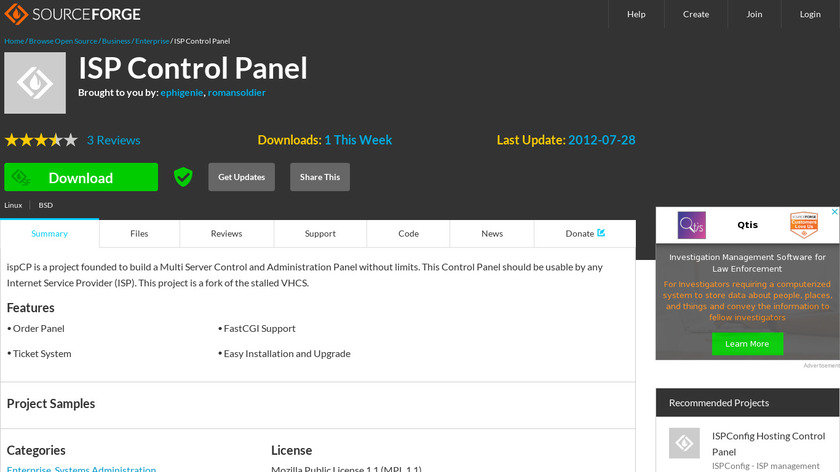Click the ISP Control Panel project icon
840x472 pixels.
click(35, 83)
